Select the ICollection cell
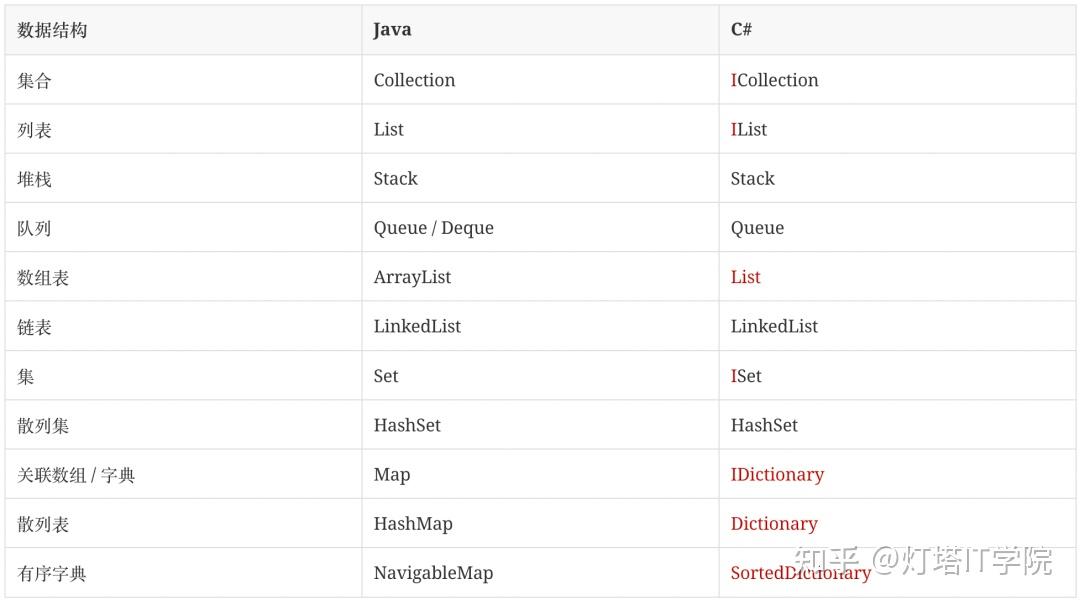 coord(774,80)
